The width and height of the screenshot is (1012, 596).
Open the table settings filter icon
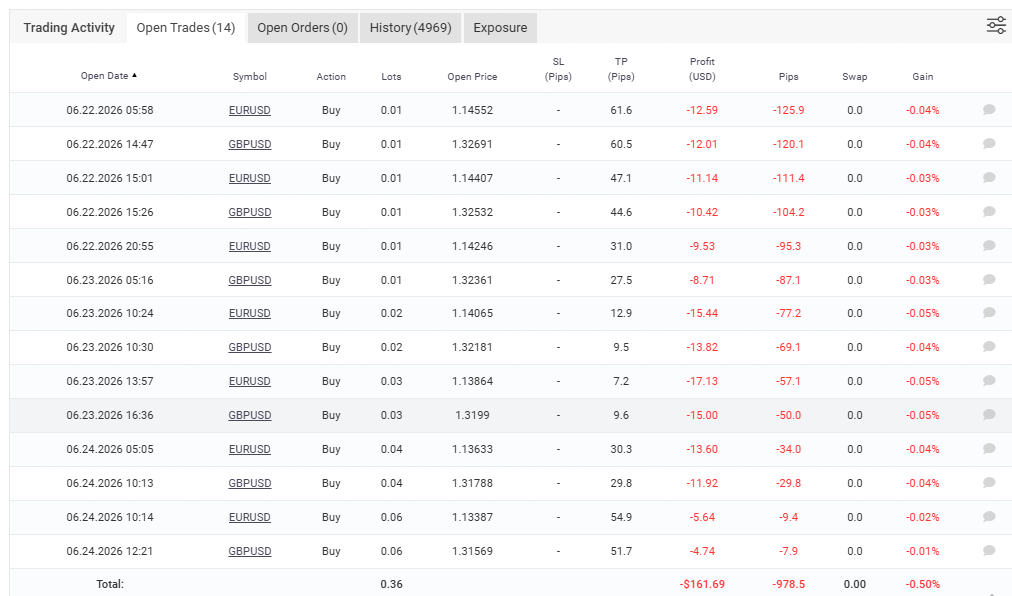coord(996,25)
